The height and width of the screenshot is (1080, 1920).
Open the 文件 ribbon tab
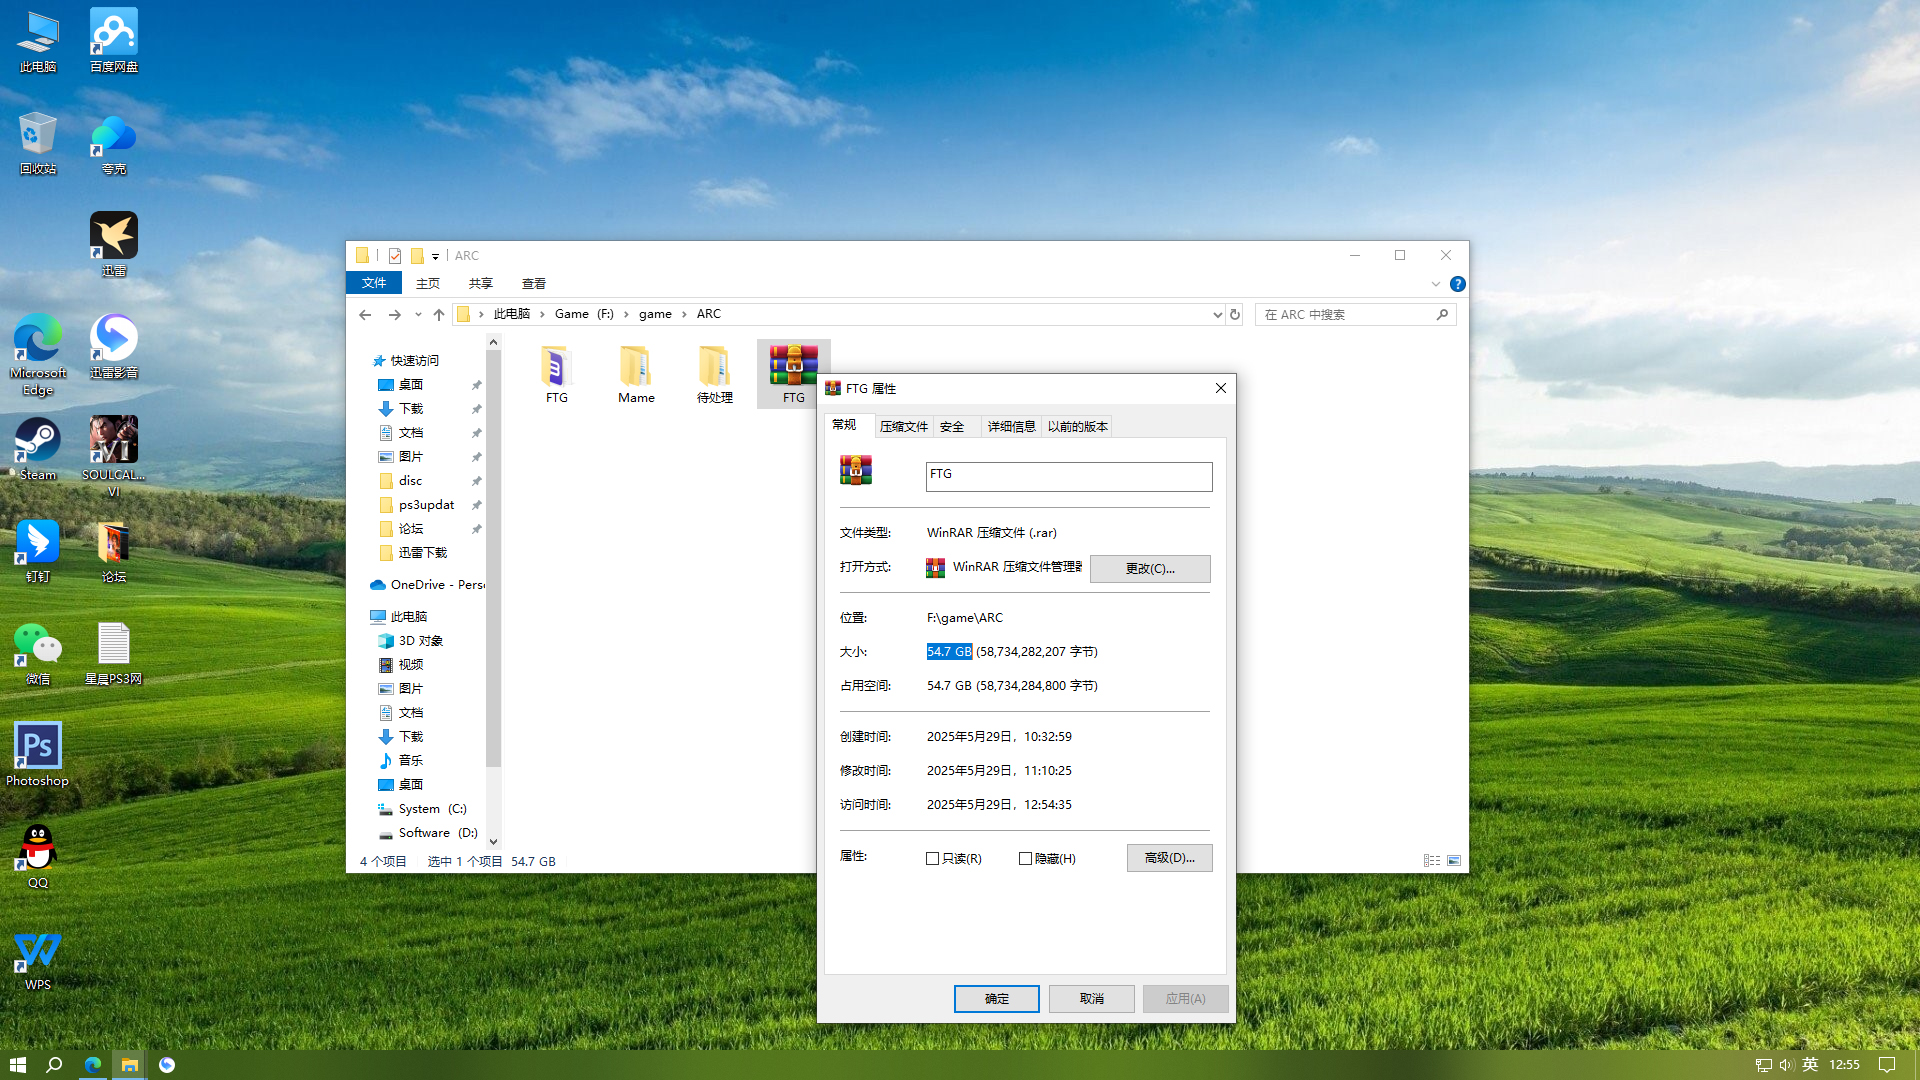point(373,283)
